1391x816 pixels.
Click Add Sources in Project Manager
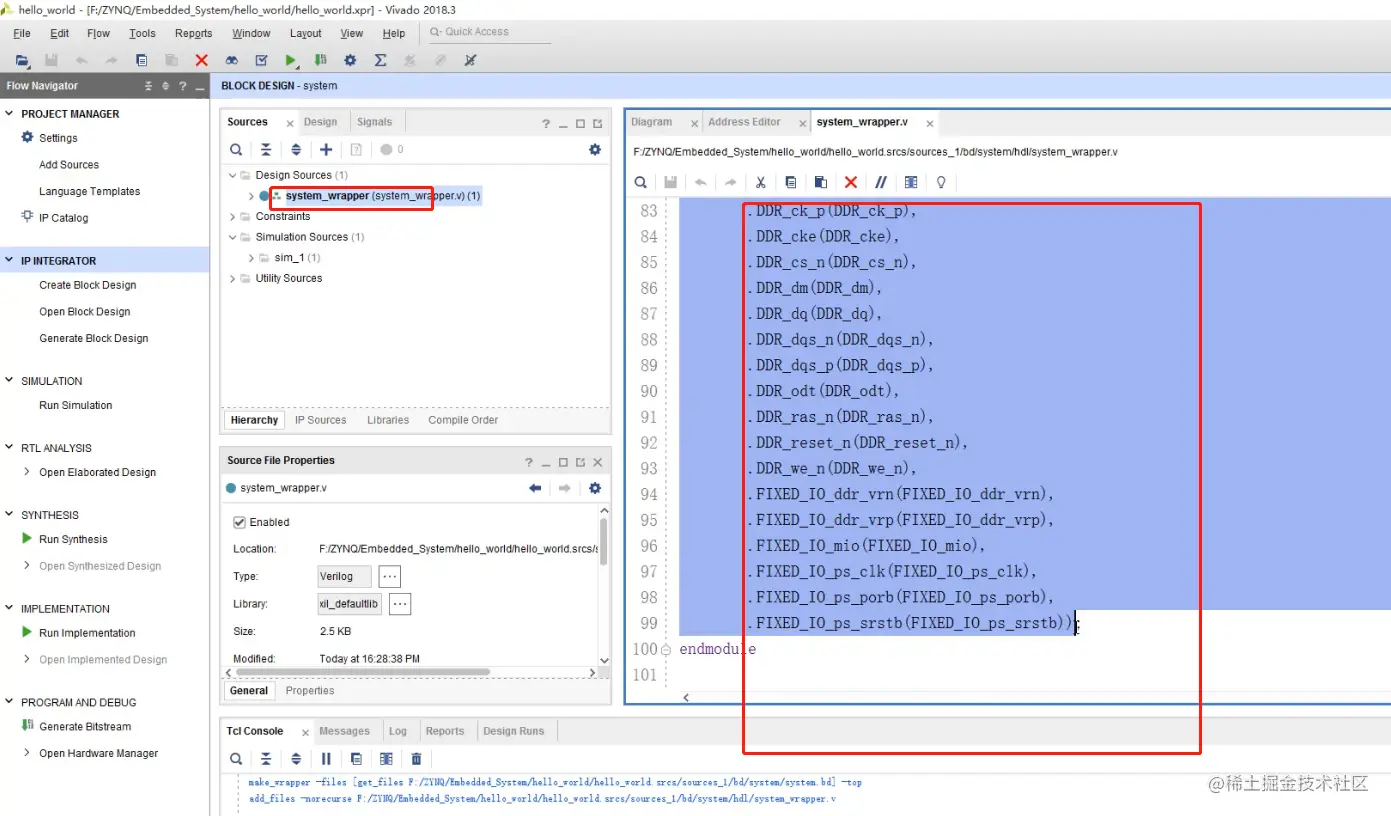click(x=69, y=165)
